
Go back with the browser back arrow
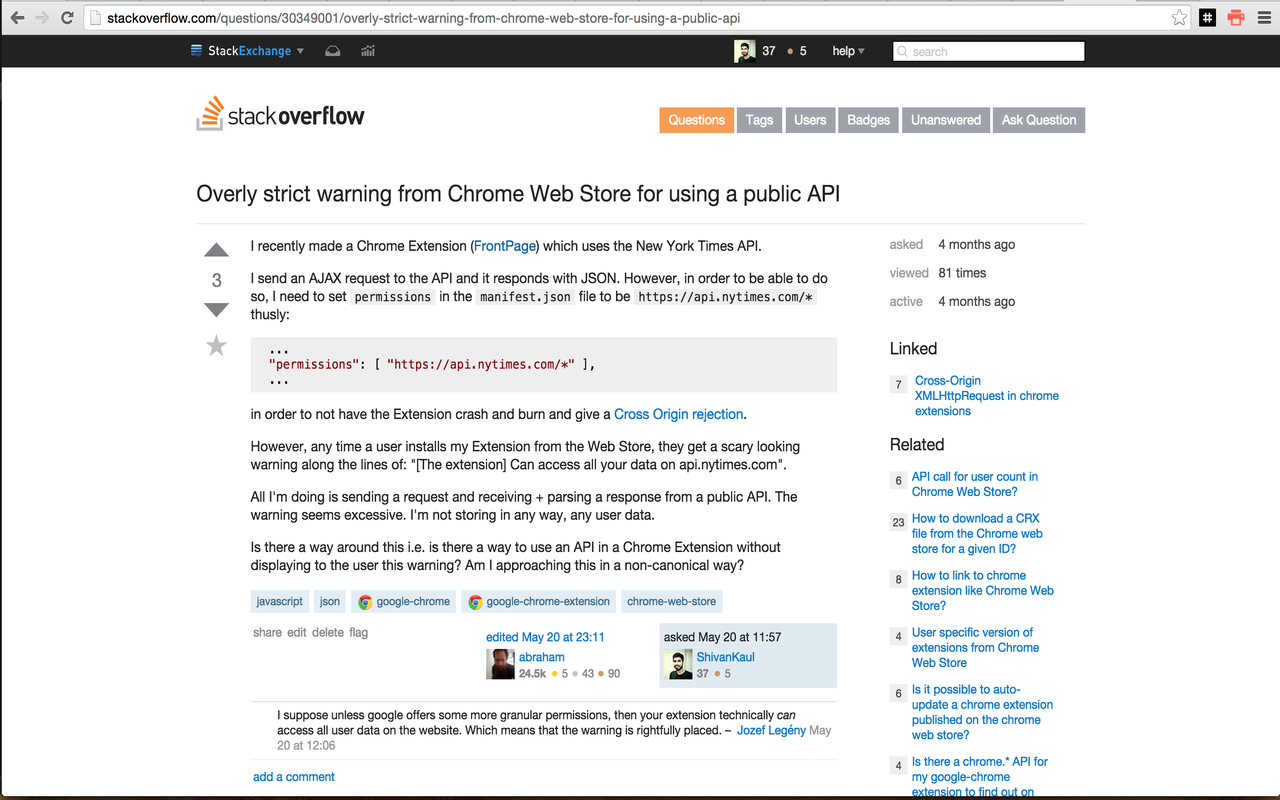point(17,17)
